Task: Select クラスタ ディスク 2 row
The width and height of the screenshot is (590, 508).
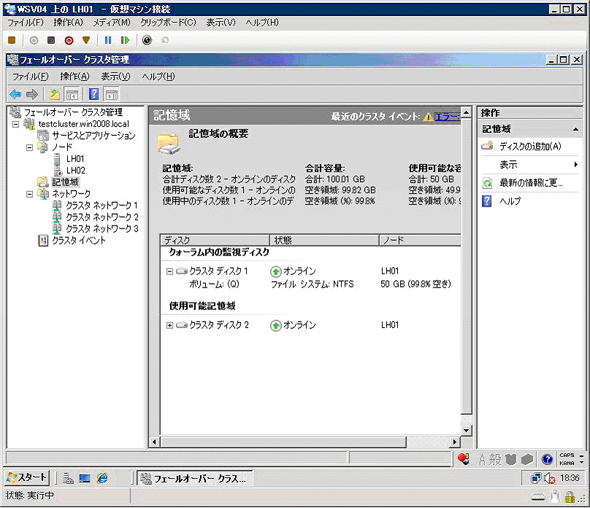Action: tap(310, 325)
